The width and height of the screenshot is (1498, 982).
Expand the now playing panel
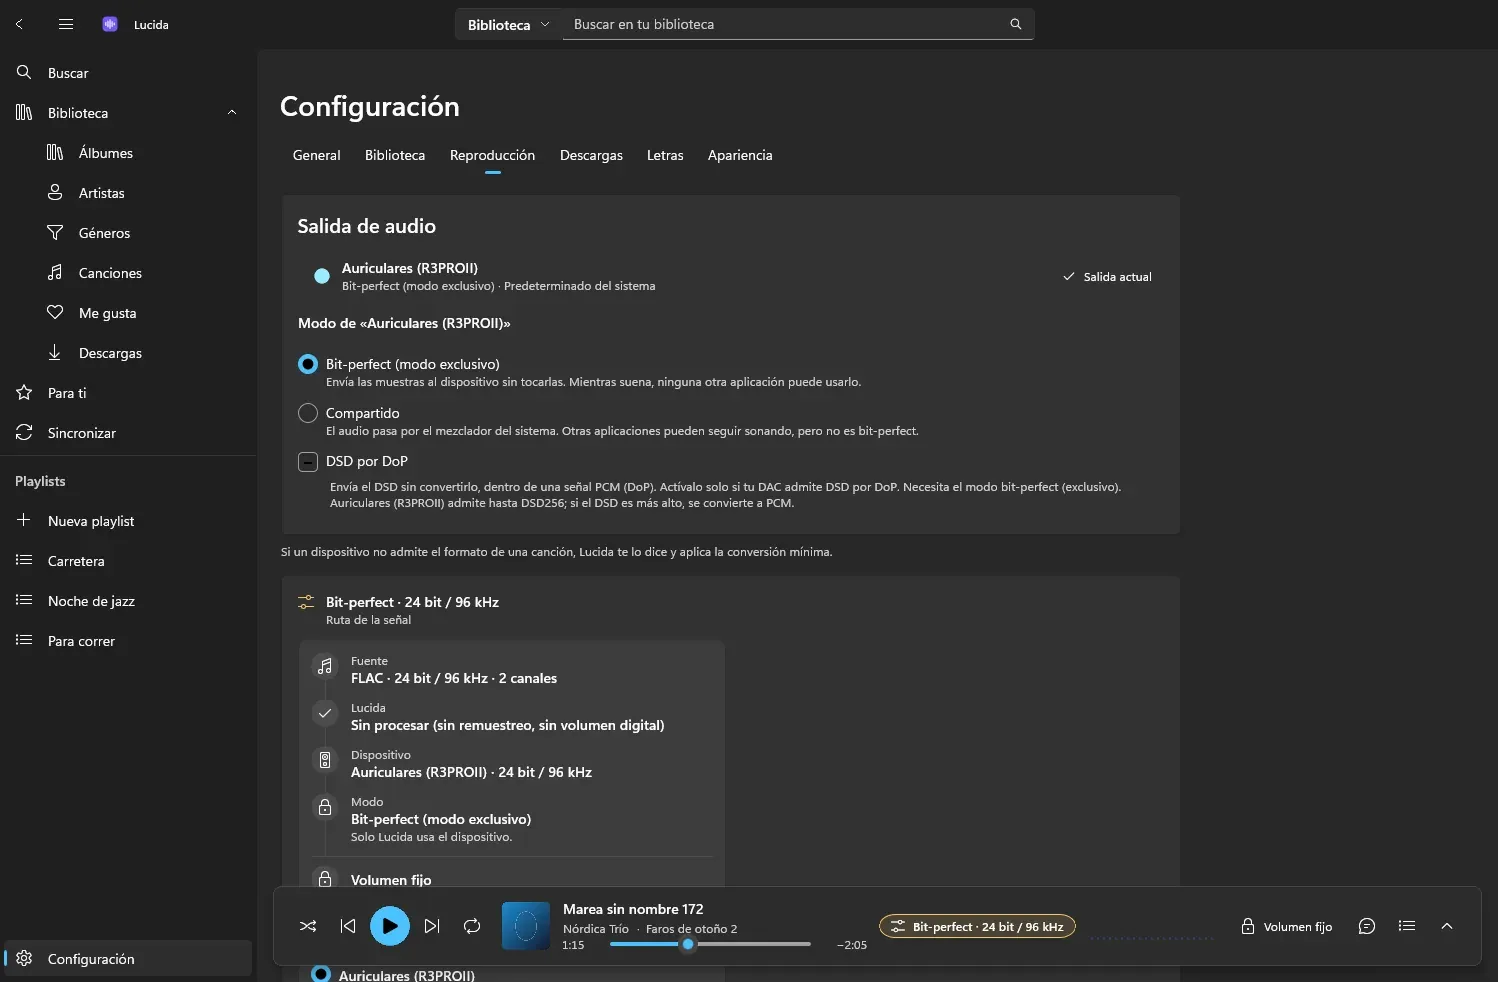click(1447, 926)
